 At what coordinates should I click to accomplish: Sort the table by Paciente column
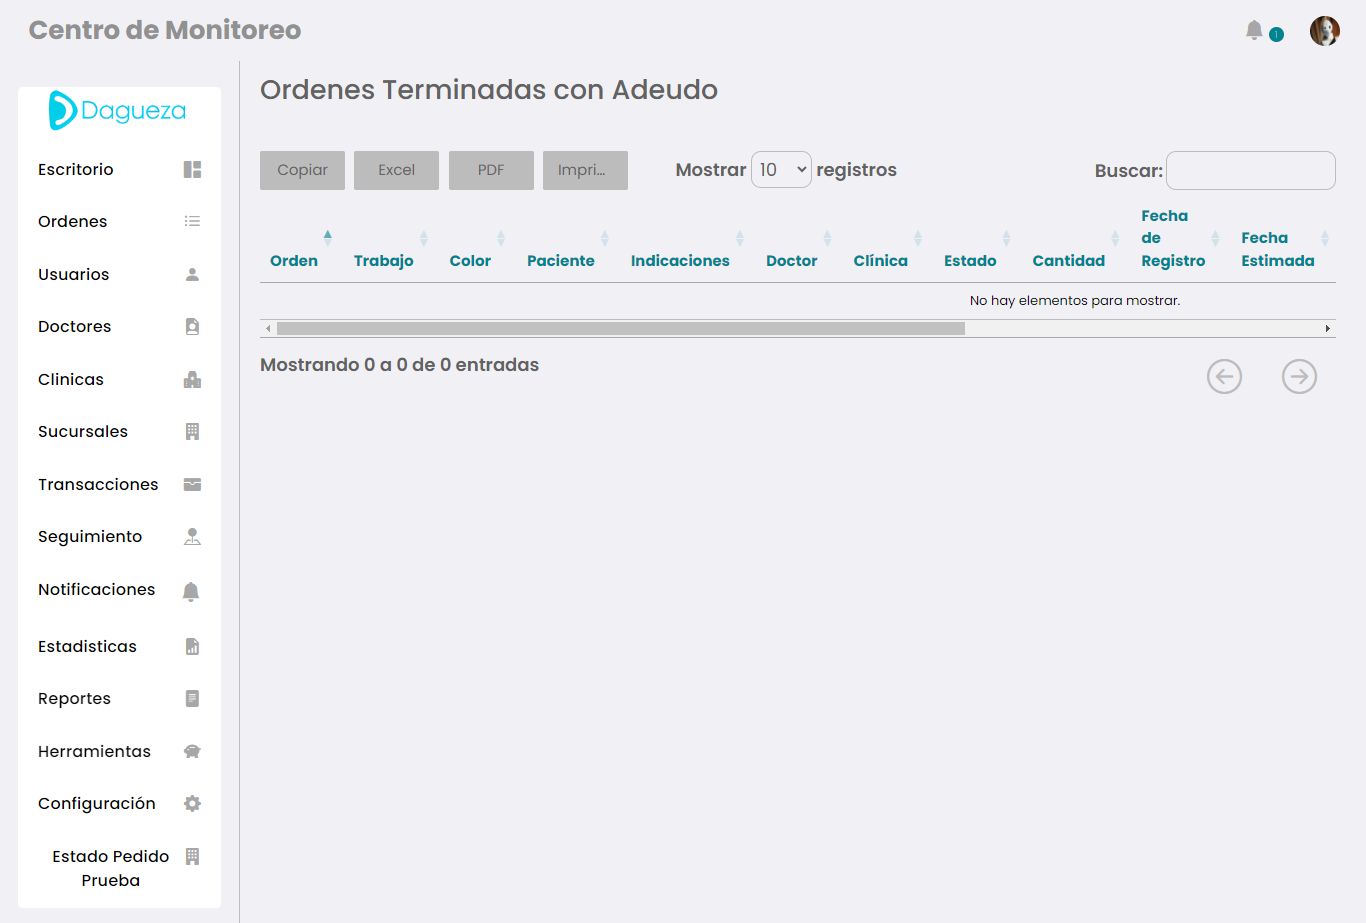pyautogui.click(x=561, y=259)
